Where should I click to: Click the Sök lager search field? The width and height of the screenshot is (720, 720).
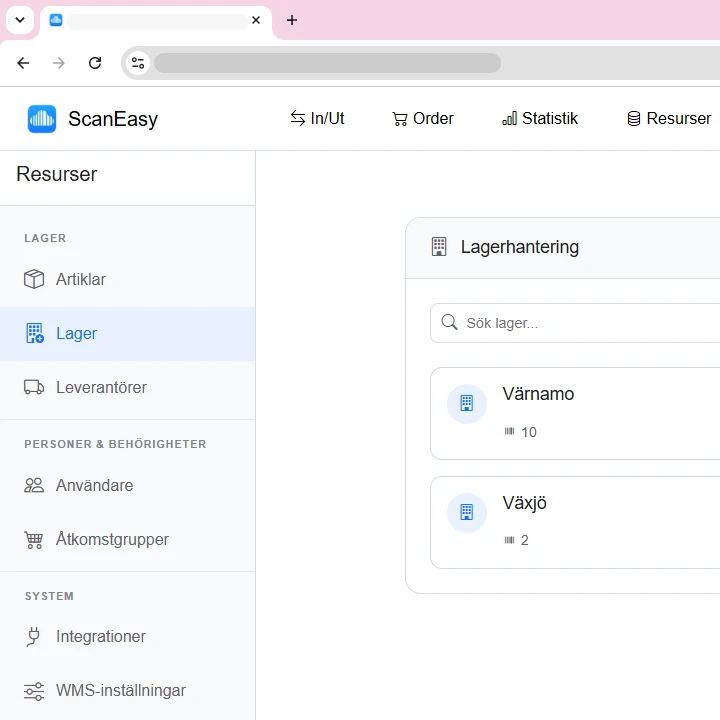pyautogui.click(x=575, y=323)
